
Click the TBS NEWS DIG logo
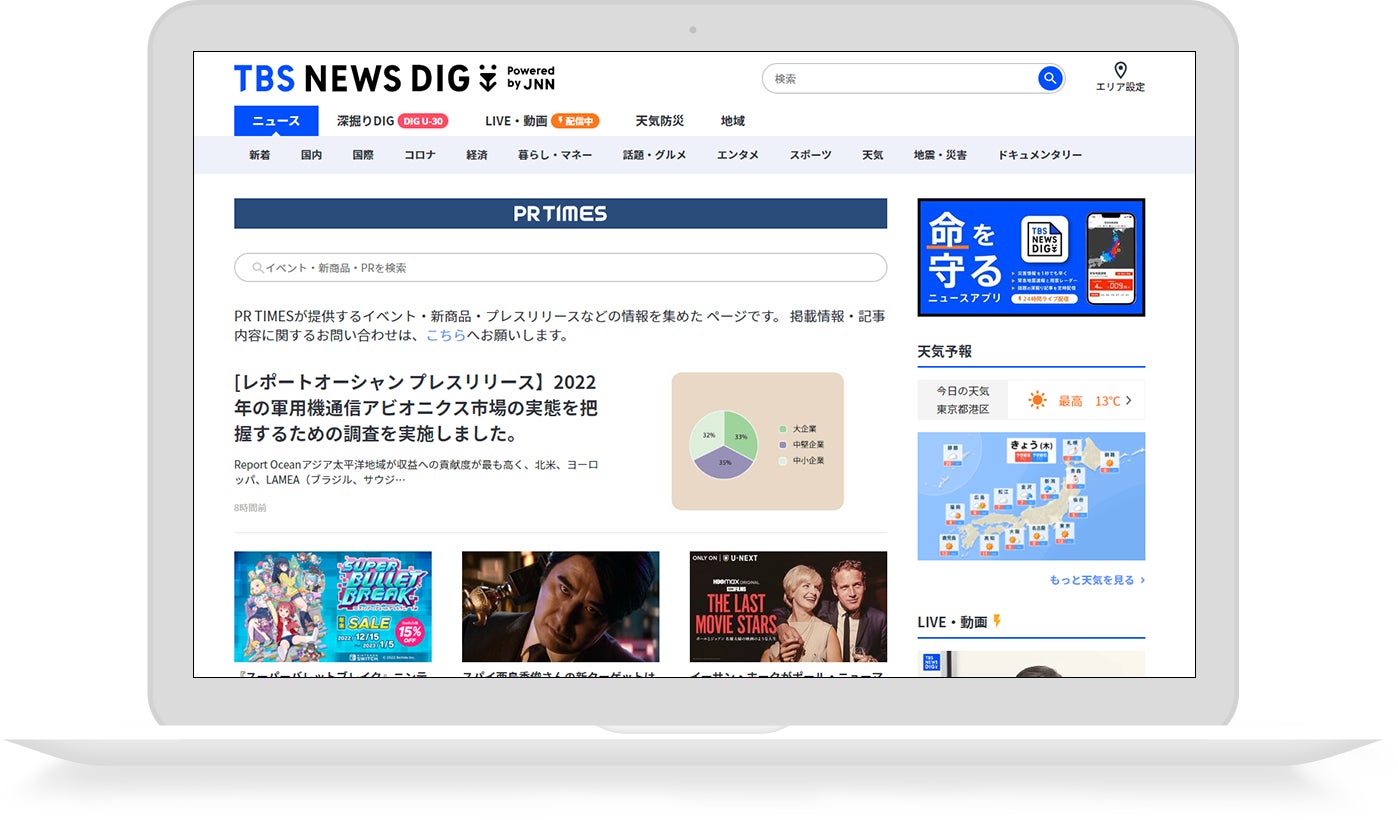[394, 78]
